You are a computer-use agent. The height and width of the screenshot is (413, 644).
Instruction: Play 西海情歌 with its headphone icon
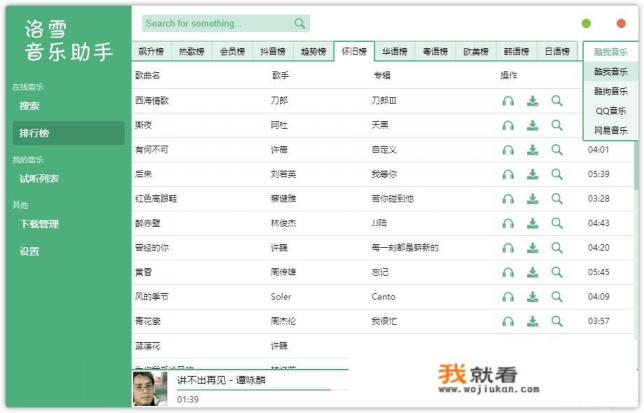508,101
